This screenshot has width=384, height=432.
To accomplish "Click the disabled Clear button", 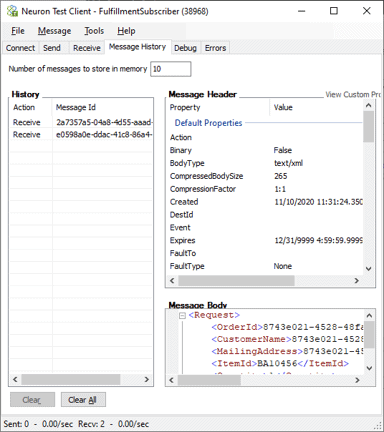I will (x=32, y=399).
